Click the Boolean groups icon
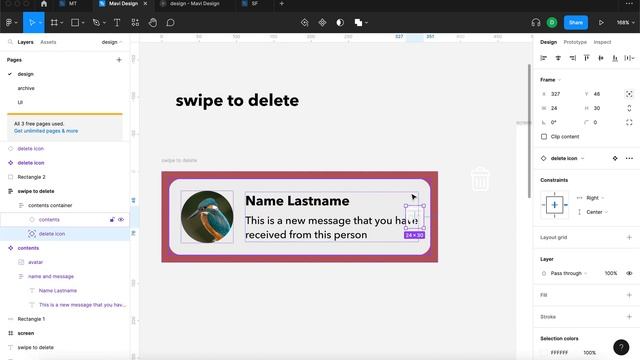This screenshot has height=360, width=640. pos(358,22)
